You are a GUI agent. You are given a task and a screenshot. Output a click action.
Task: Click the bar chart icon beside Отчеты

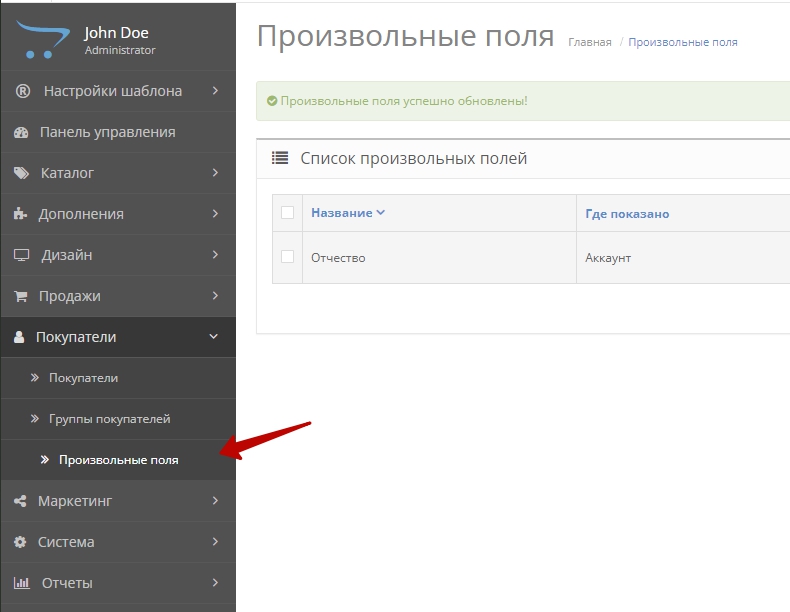pyautogui.click(x=21, y=583)
